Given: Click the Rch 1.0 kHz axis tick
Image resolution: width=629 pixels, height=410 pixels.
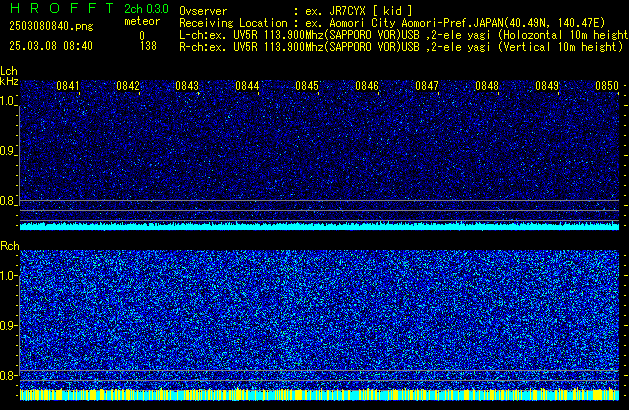Looking at the screenshot, I should pos(8,276).
